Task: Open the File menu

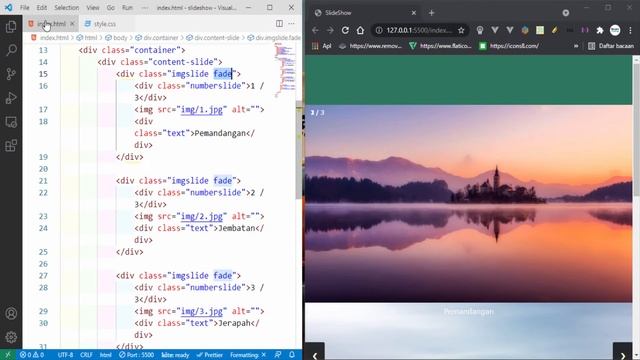Action: tap(24, 8)
